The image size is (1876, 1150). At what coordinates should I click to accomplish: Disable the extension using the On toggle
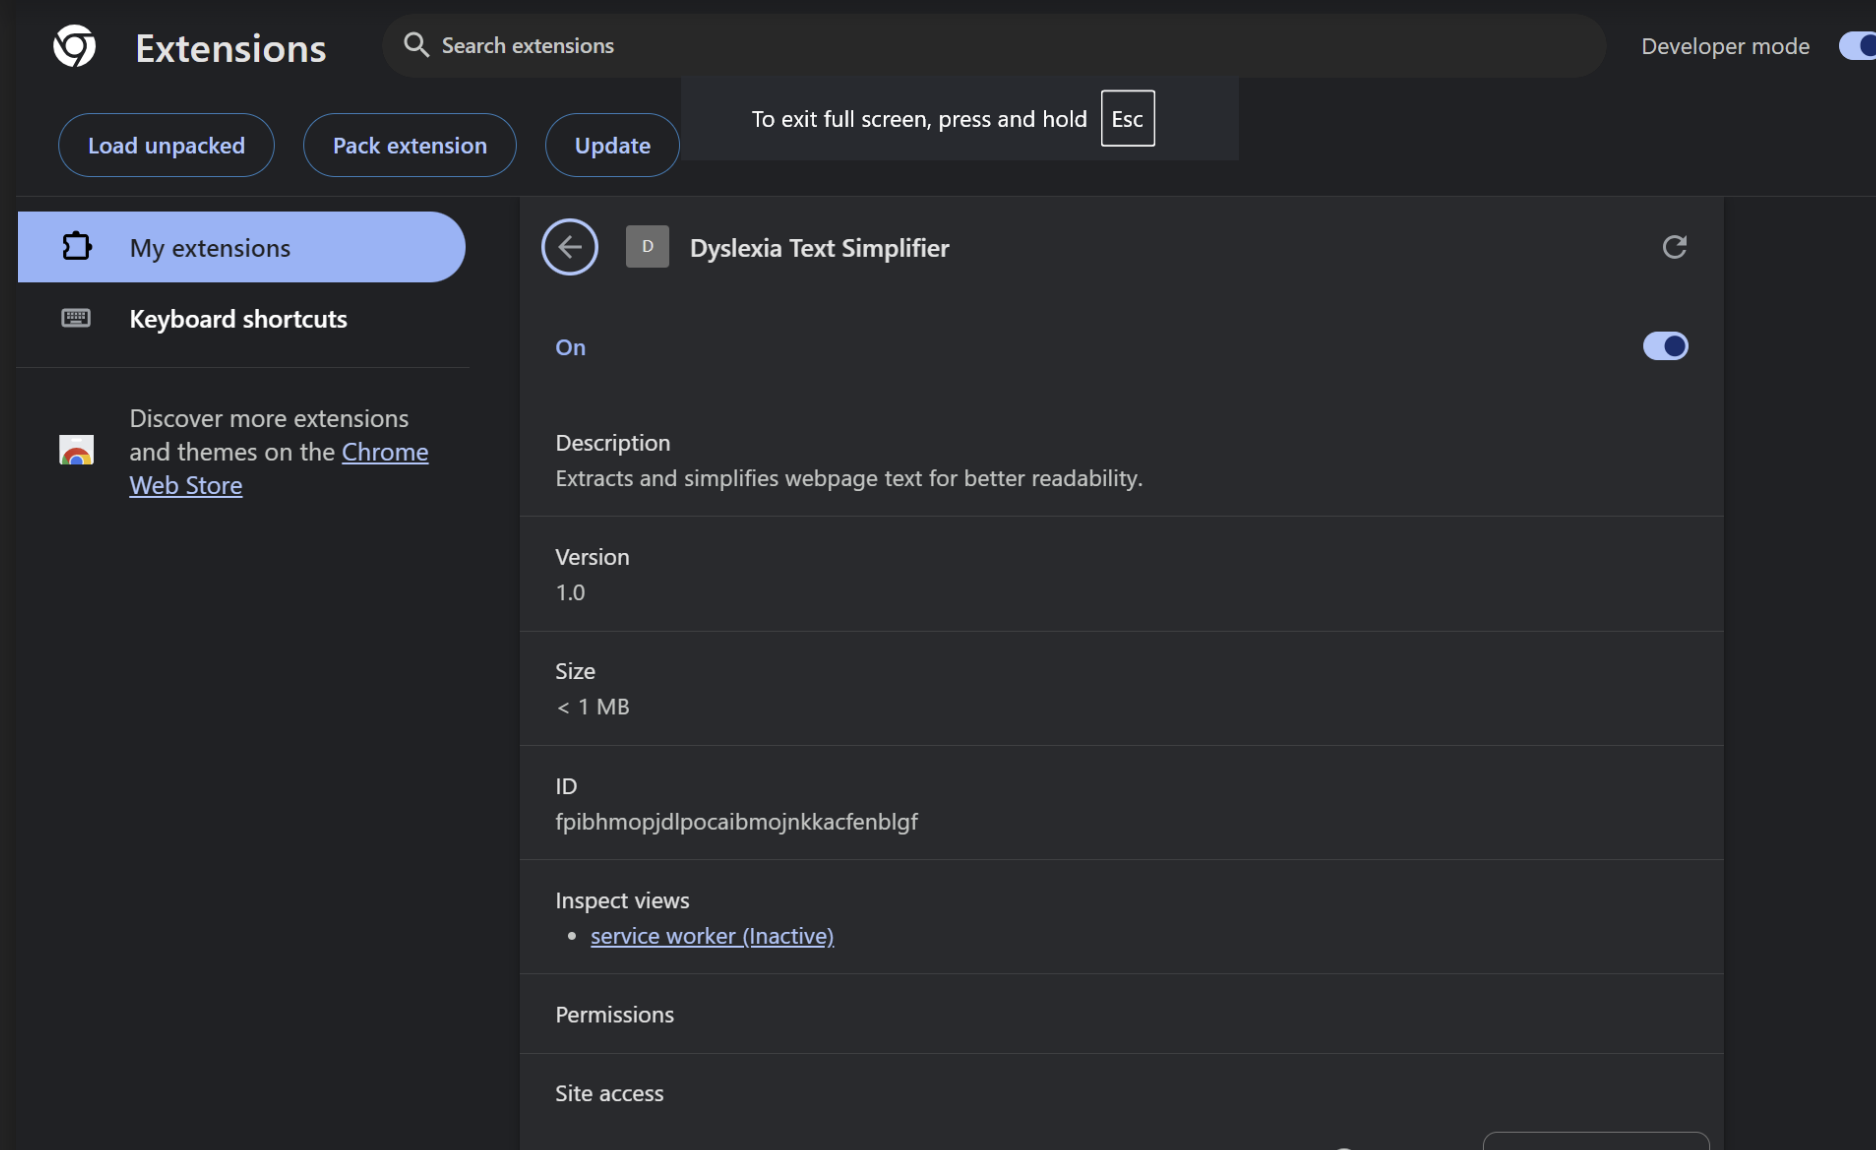point(1665,346)
